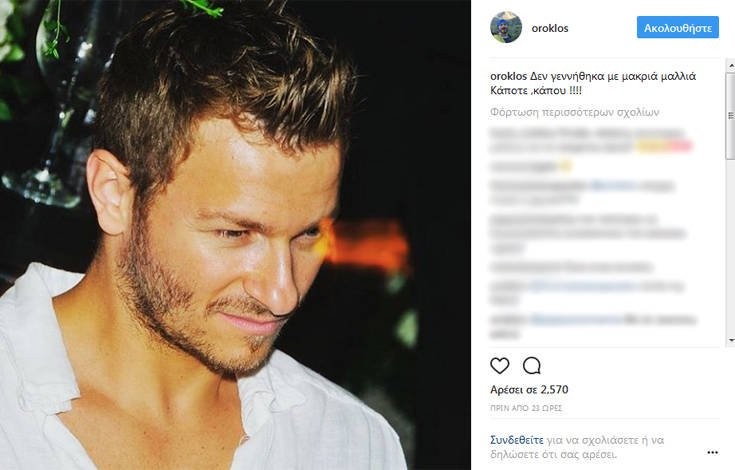The width and height of the screenshot is (735, 470).
Task: Click the blurred blue mention in third comment
Action: [614, 186]
